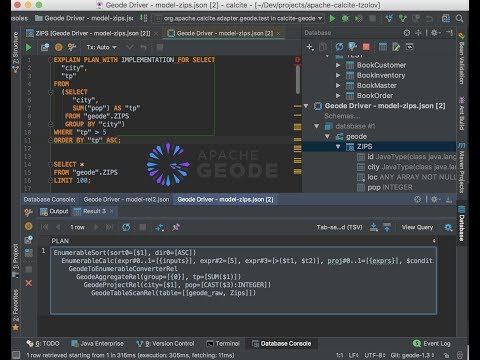Open the Bean Validation side panel
This screenshot has height=360, width=480.
(x=462, y=59)
